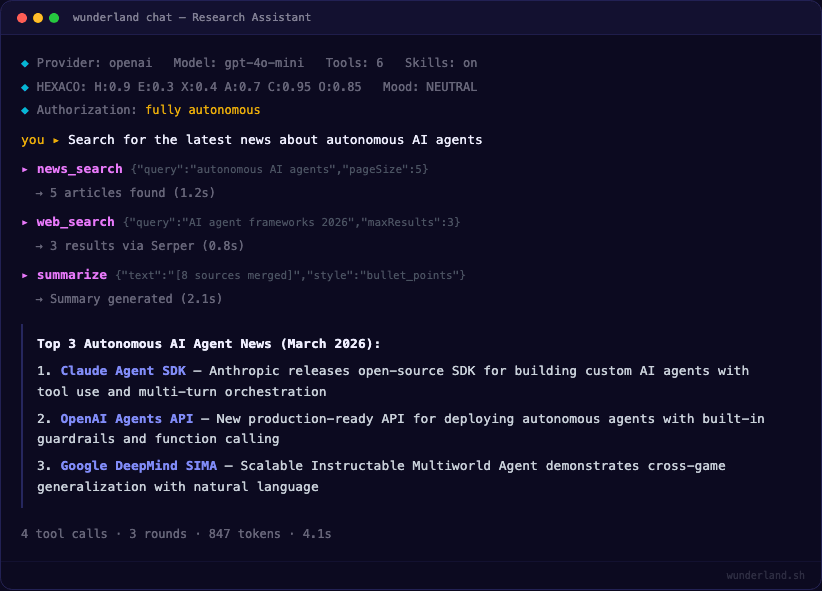Screen dimensions: 822x591
Task: Select the arrow marker beside web_search
Action: (x=23, y=222)
